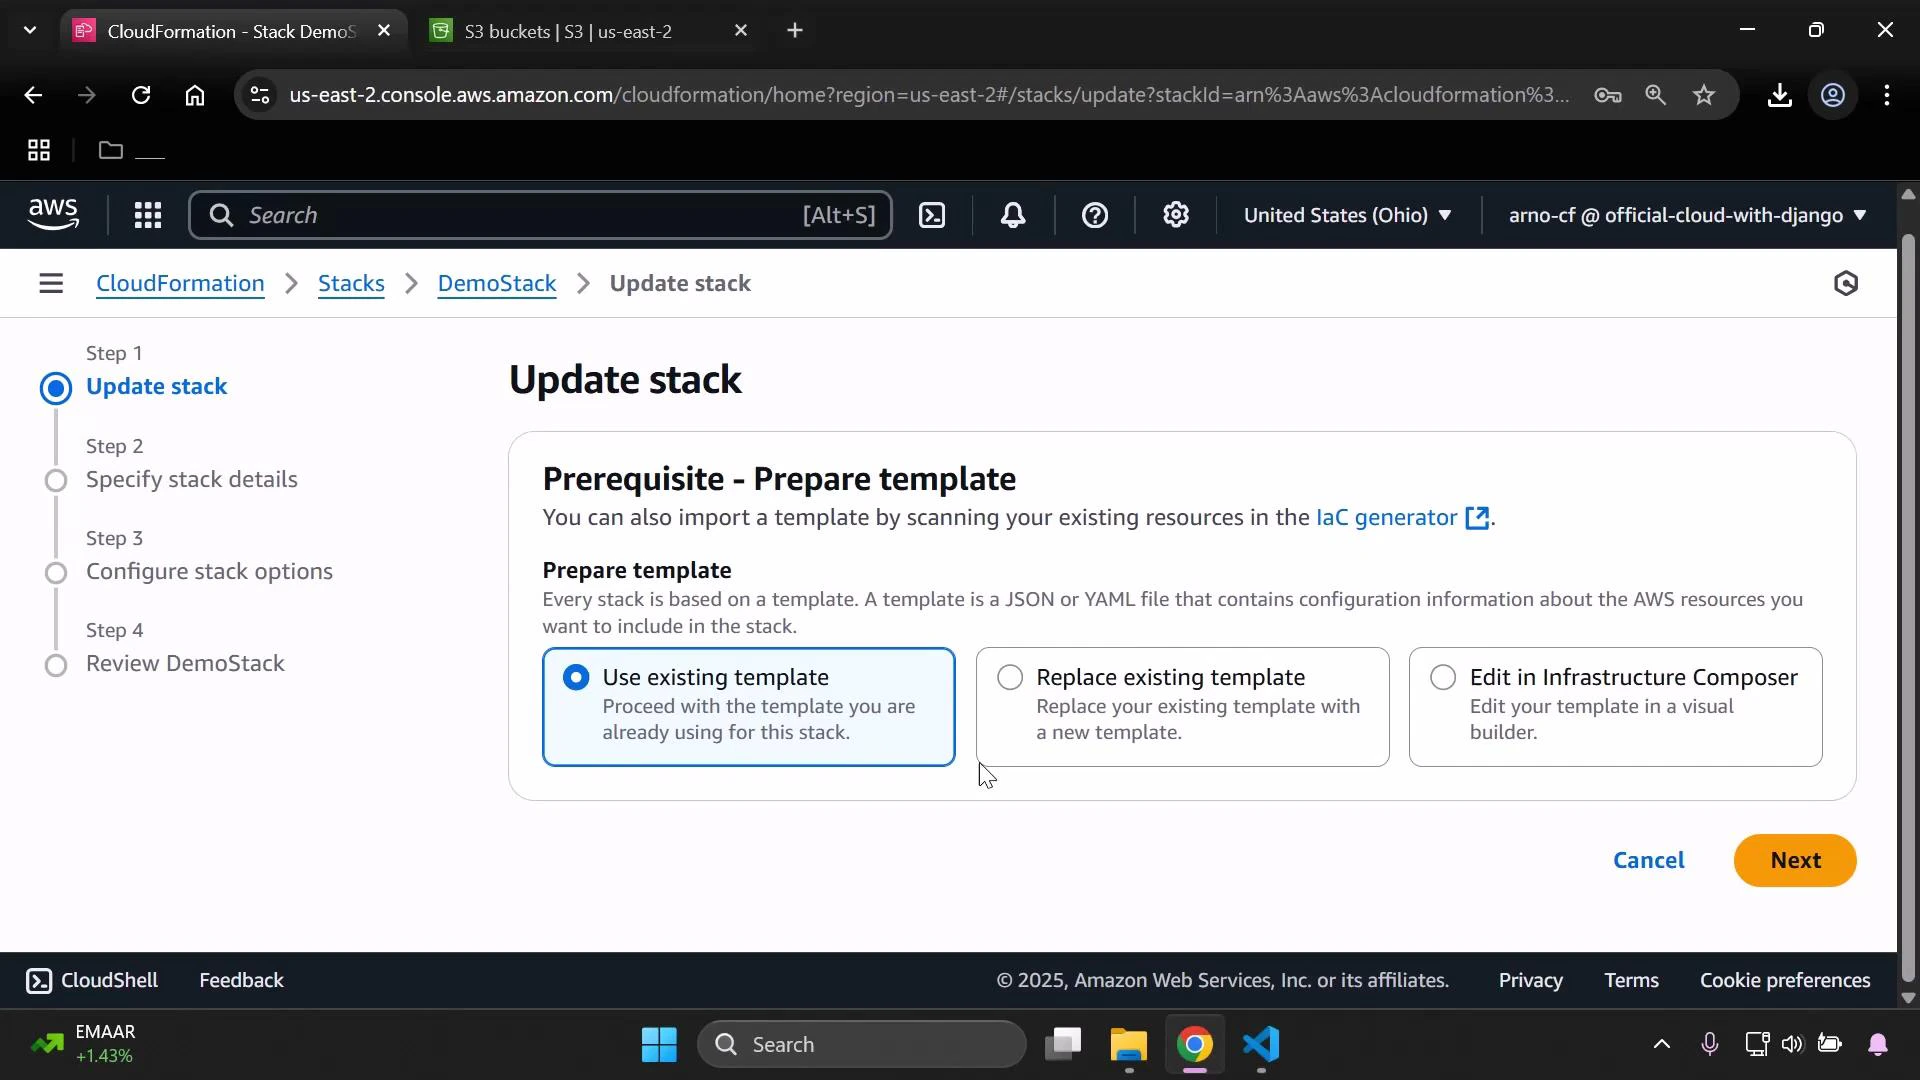Image resolution: width=1920 pixels, height=1080 pixels.
Task: Open the CloudShell terminal icon in top navigation
Action: (x=932, y=215)
